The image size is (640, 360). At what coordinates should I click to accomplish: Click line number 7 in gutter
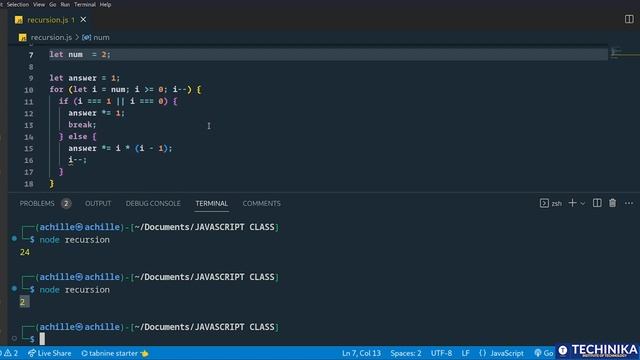pos(31,55)
